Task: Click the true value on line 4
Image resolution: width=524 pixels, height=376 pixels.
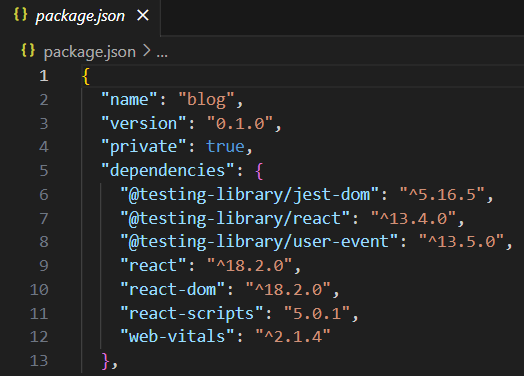Action: click(x=225, y=147)
